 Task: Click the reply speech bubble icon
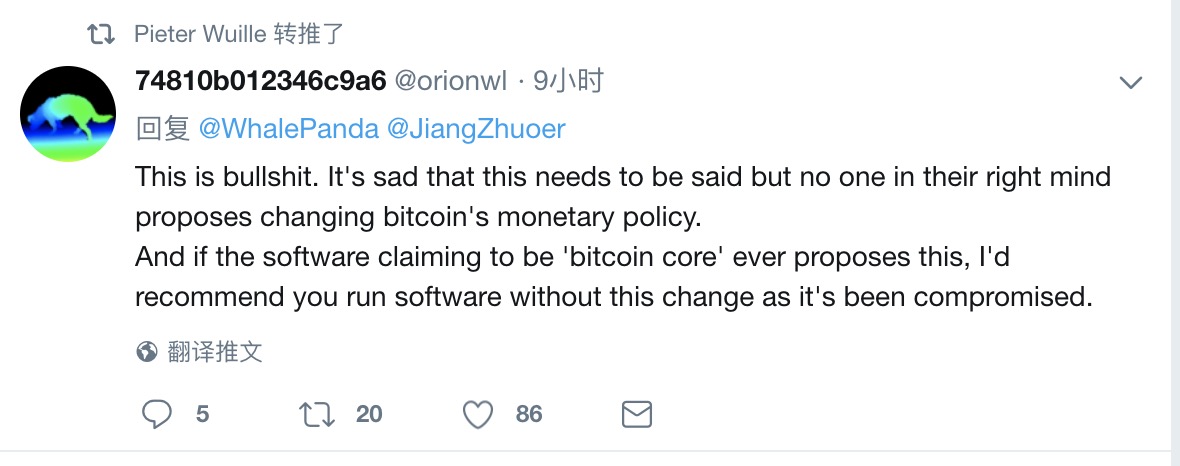[157, 414]
